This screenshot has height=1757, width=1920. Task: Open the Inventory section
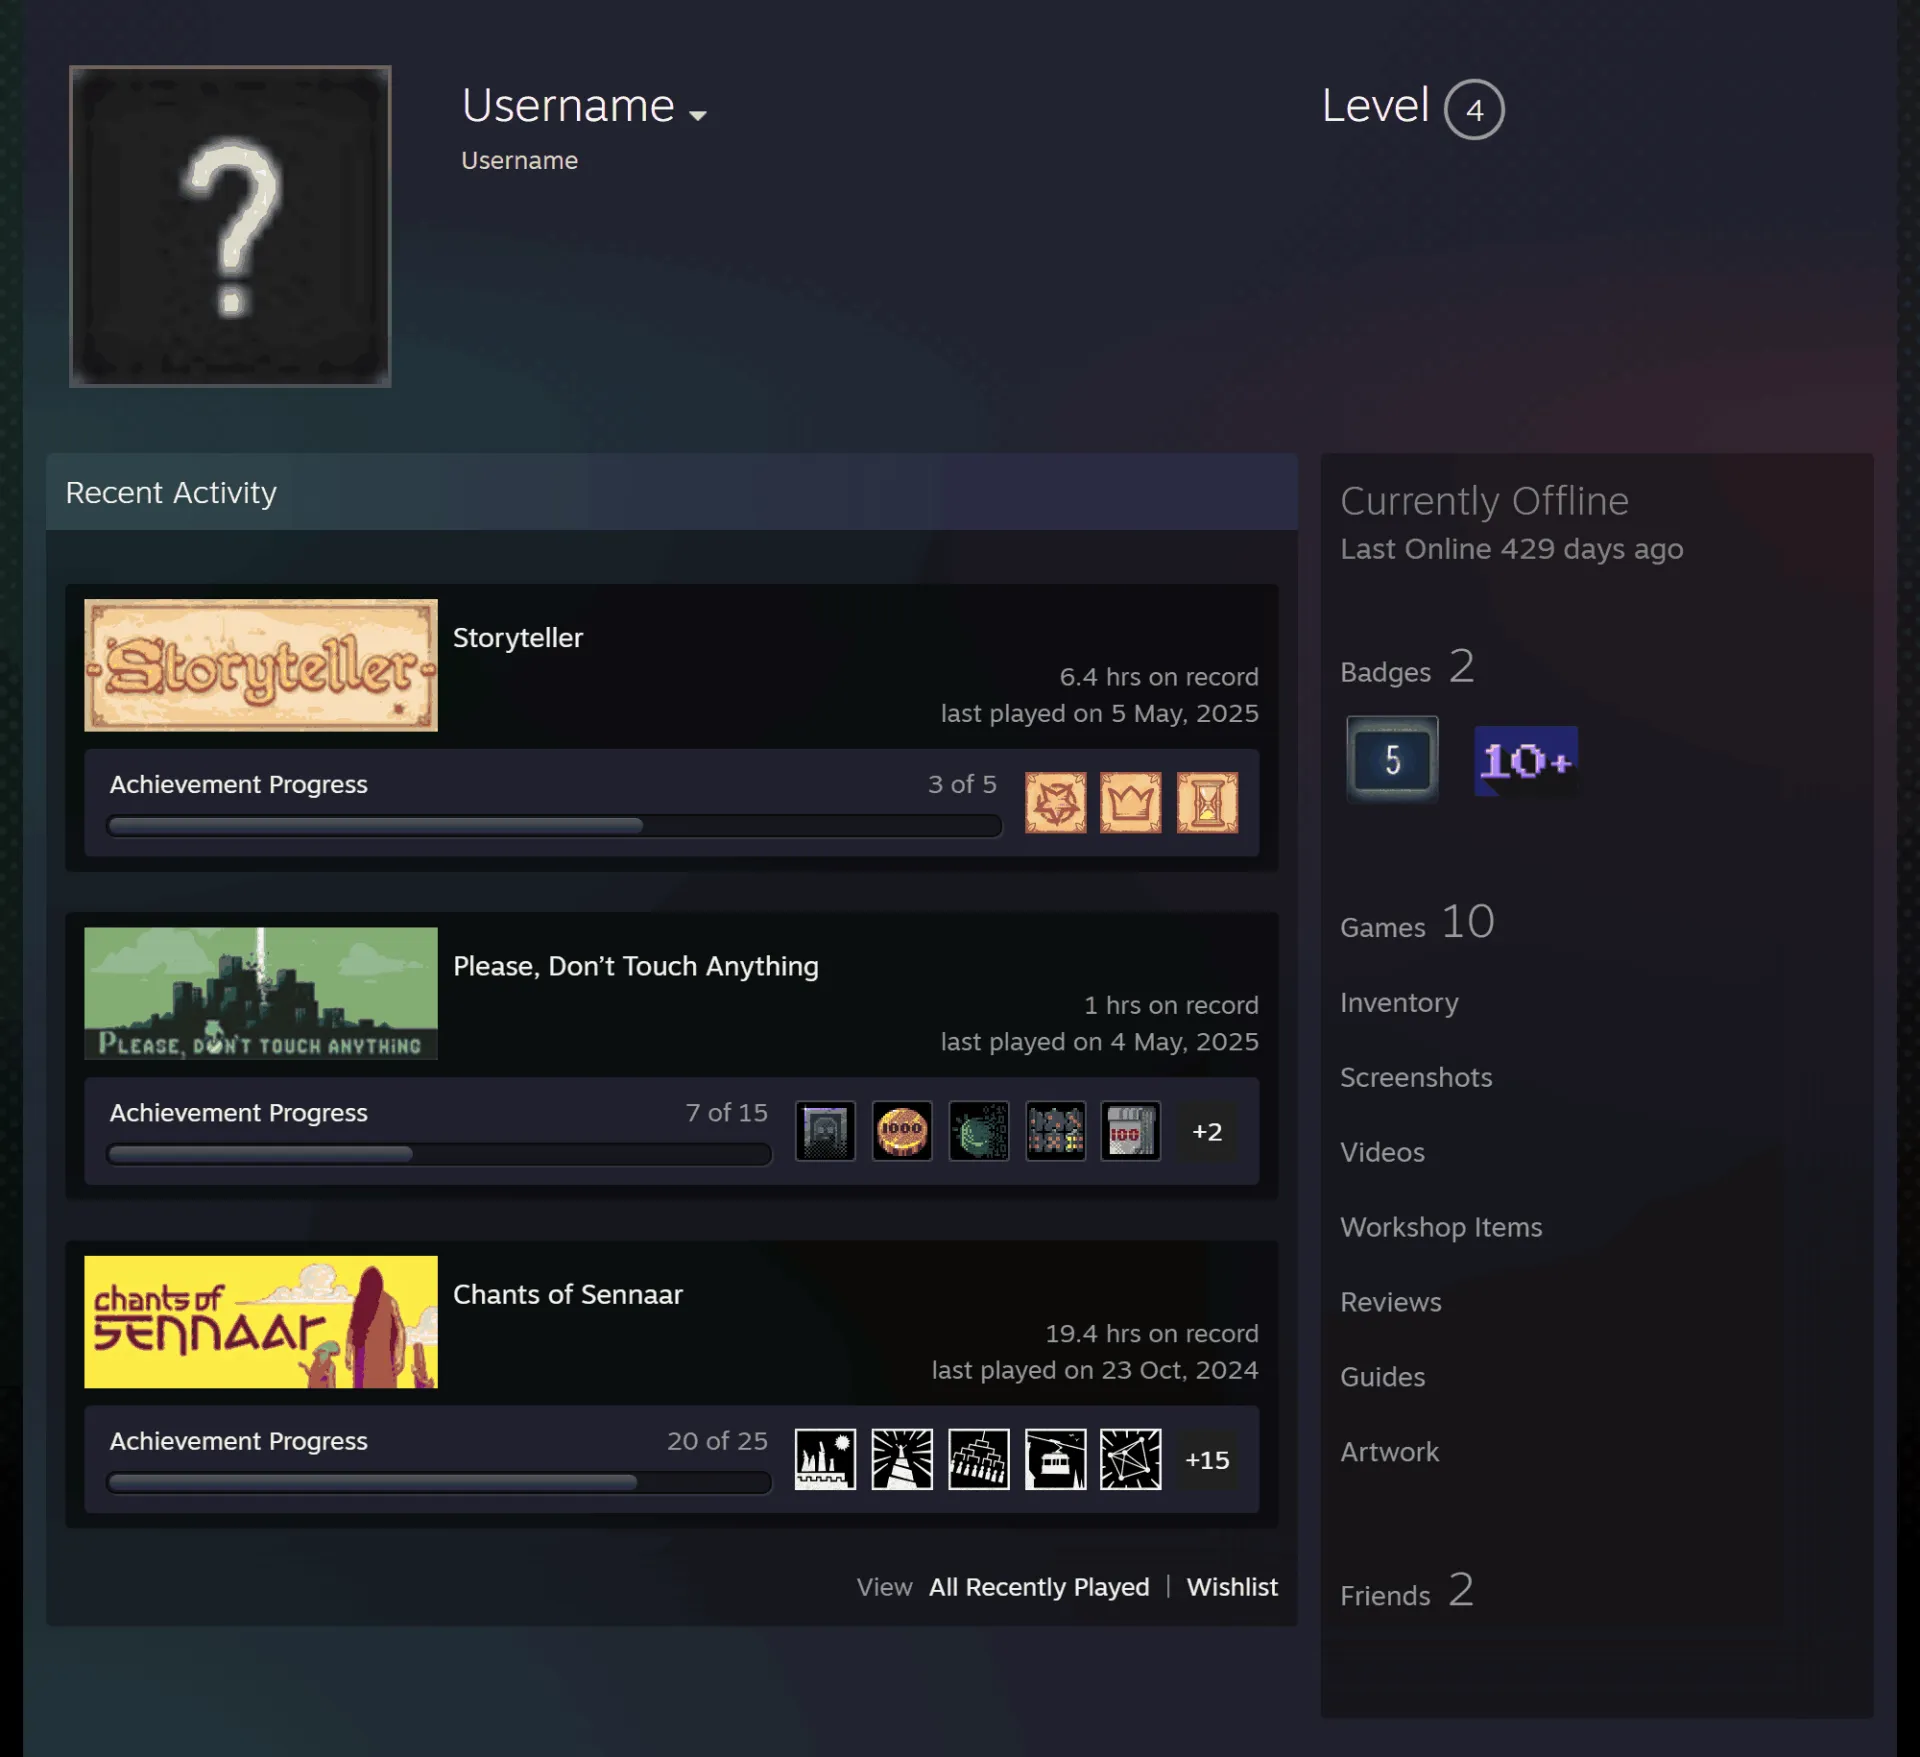(x=1399, y=1002)
